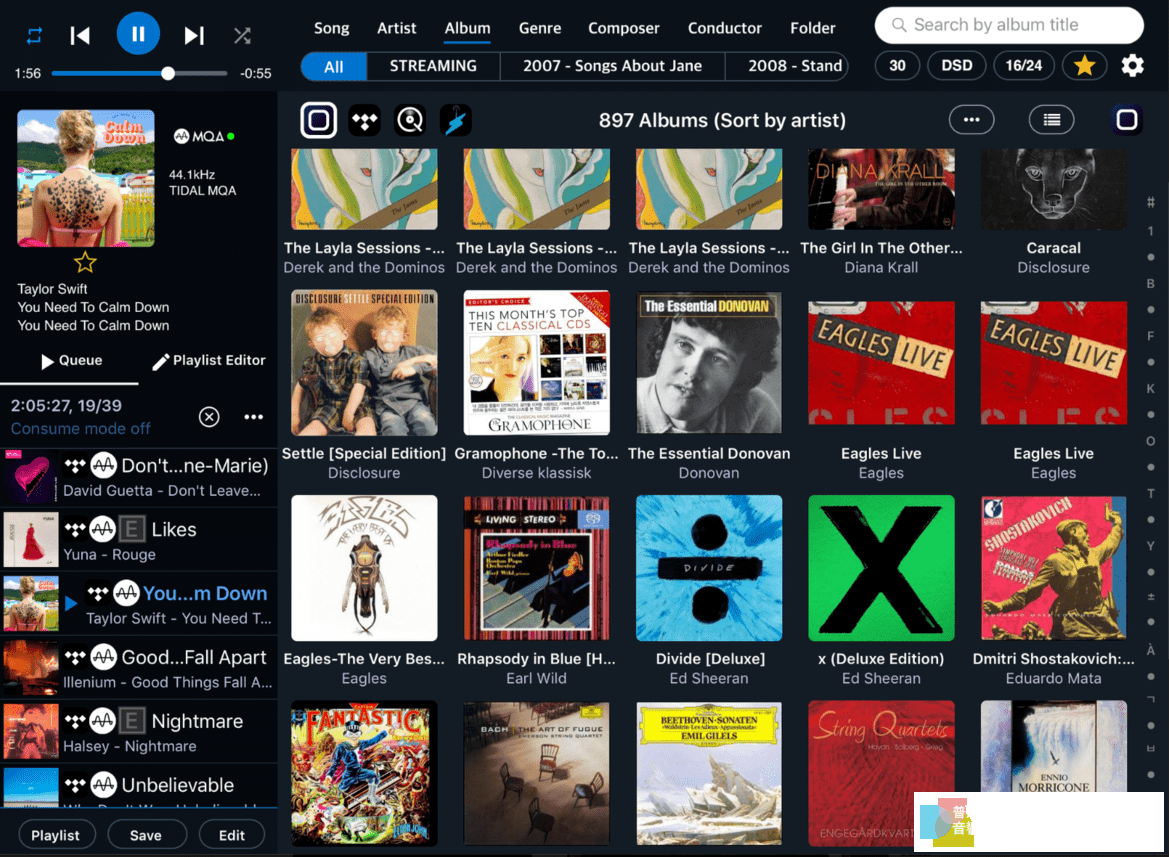
Task: Click the playback progress slider
Action: pos(139,73)
